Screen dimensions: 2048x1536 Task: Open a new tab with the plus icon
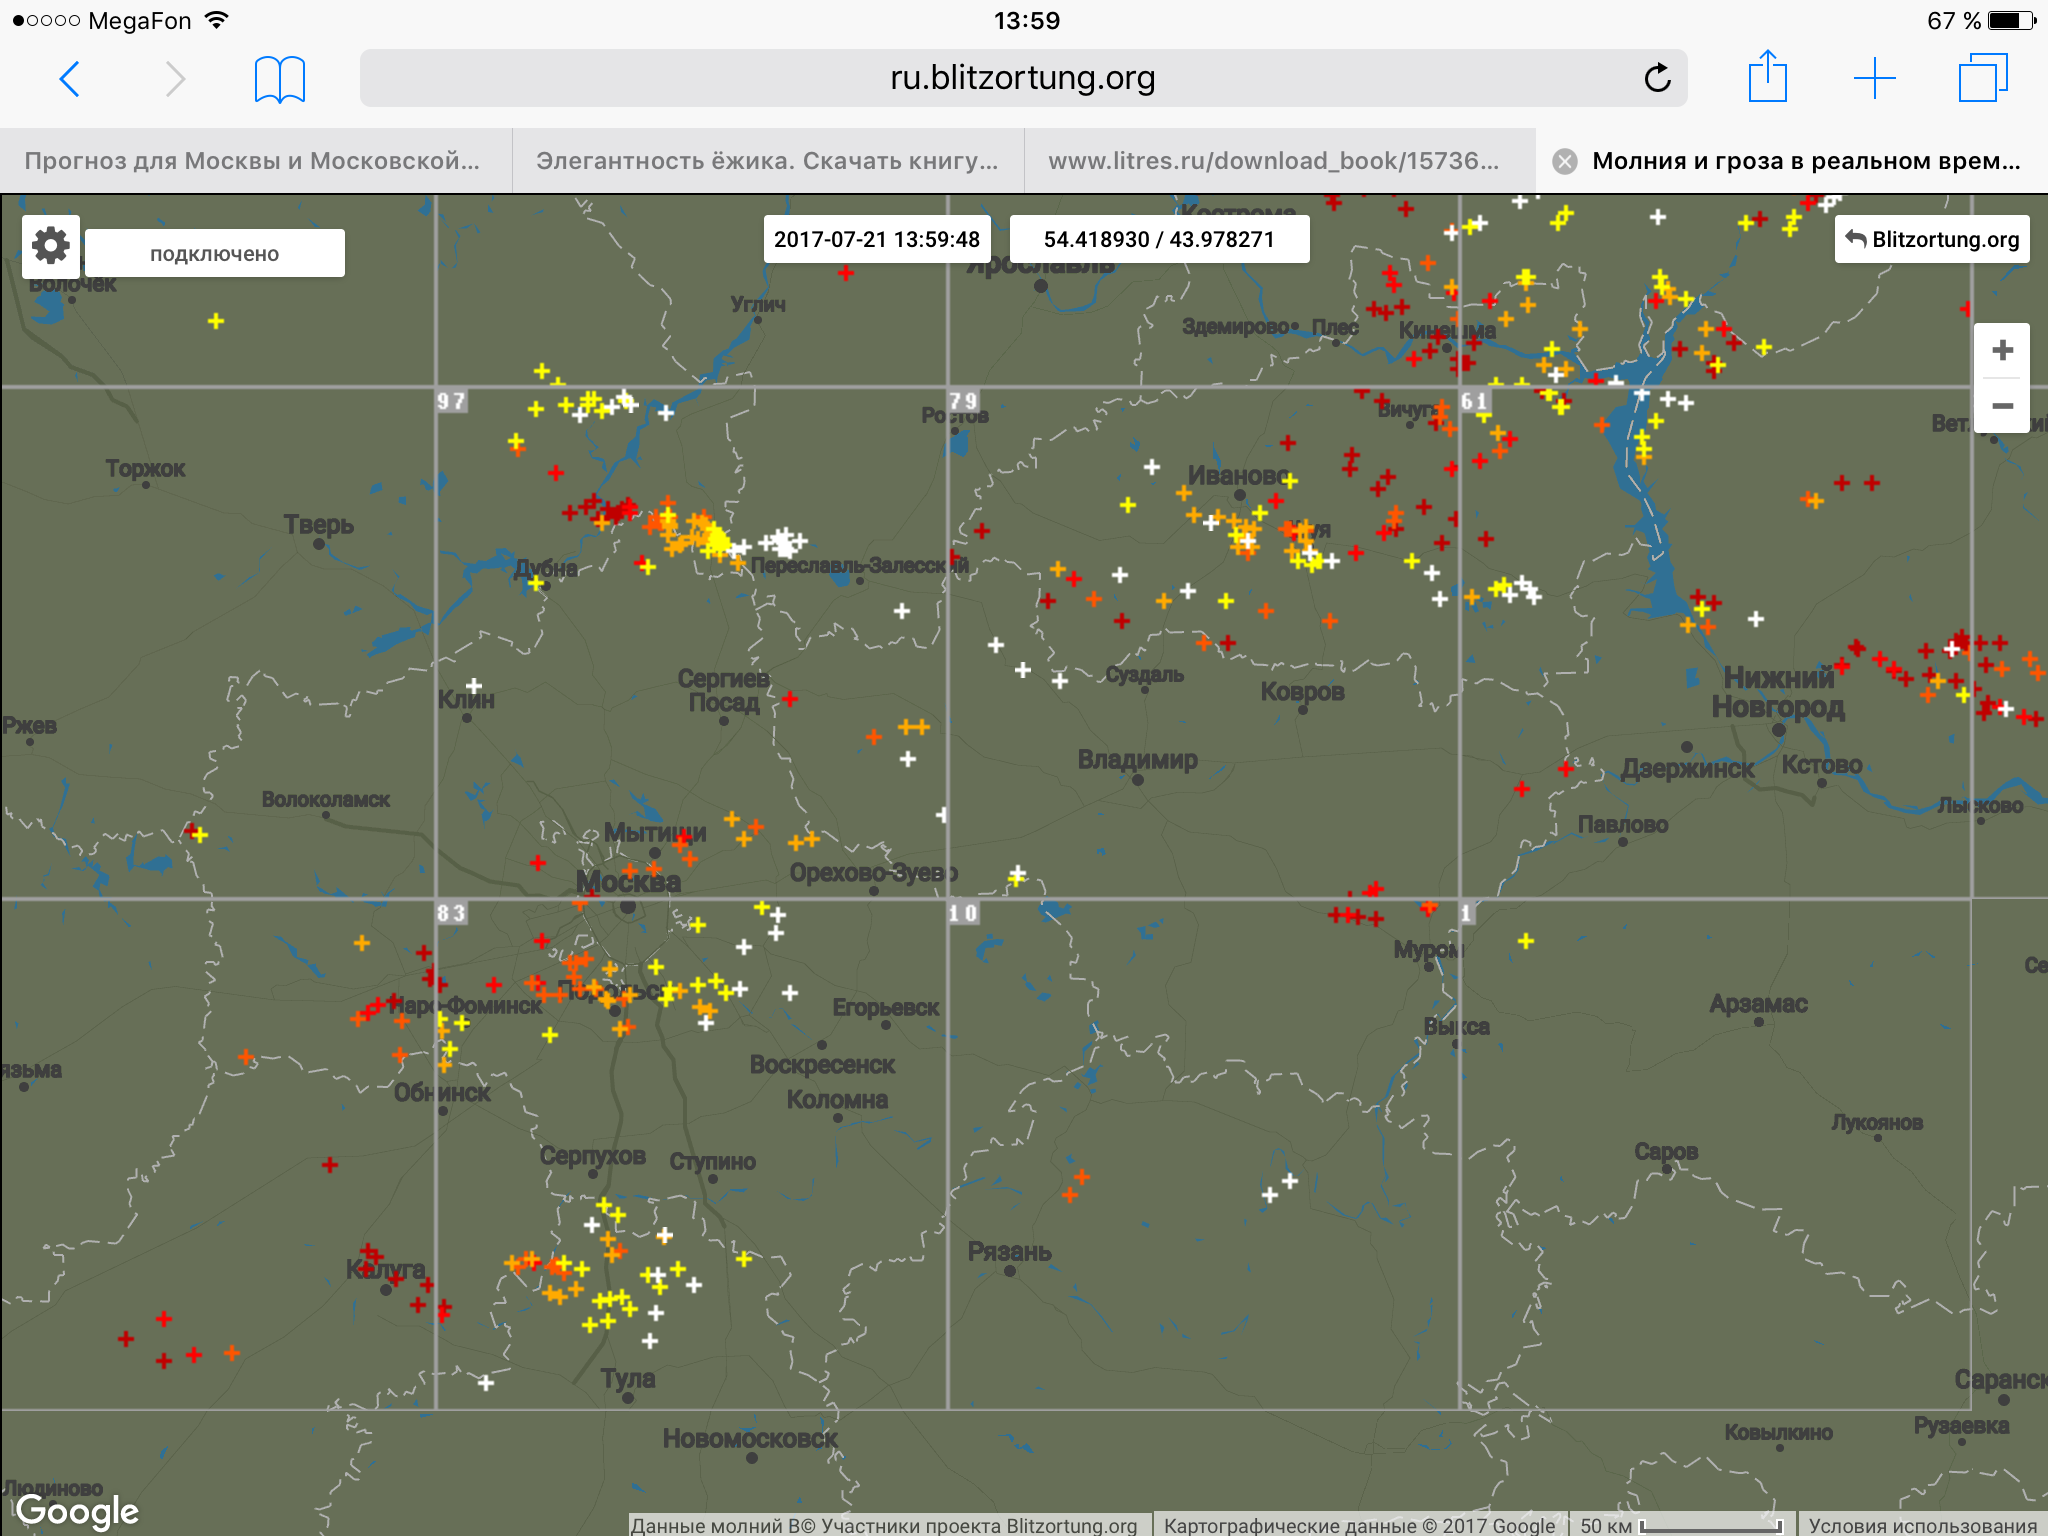coord(1874,78)
